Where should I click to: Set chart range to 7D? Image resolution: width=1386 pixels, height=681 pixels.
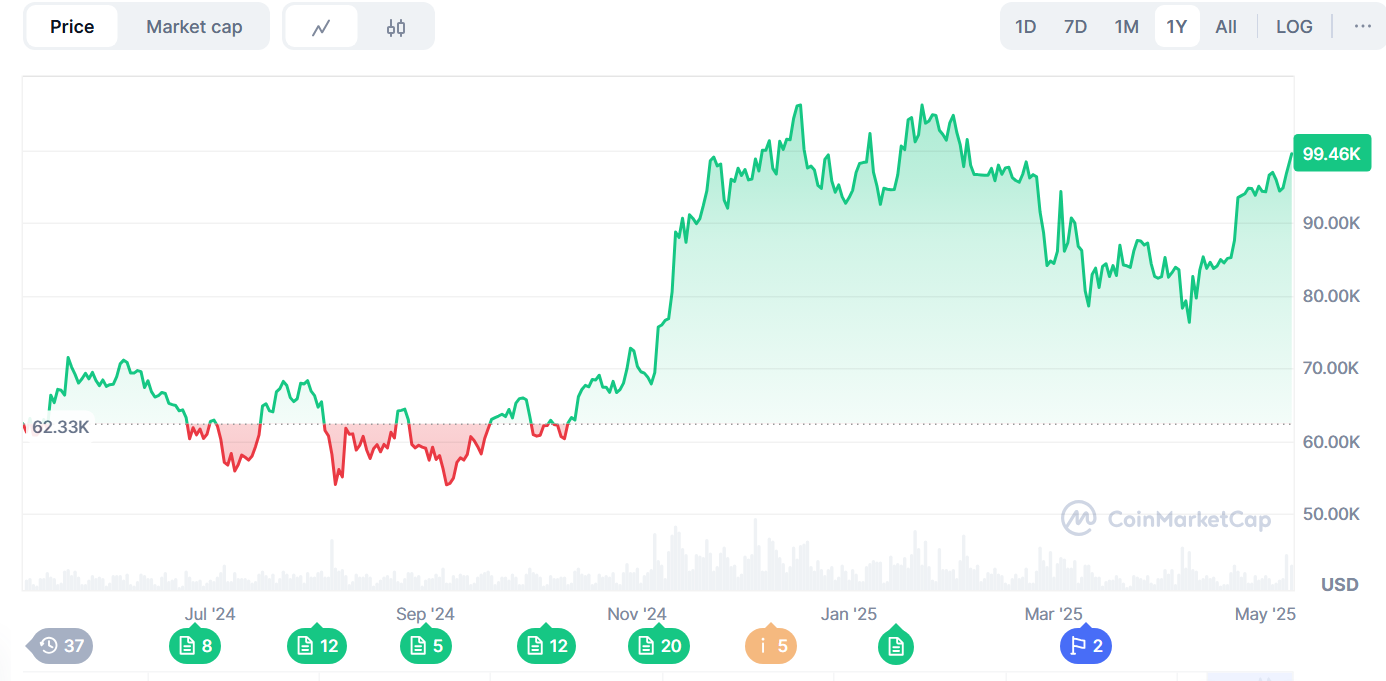[1075, 27]
